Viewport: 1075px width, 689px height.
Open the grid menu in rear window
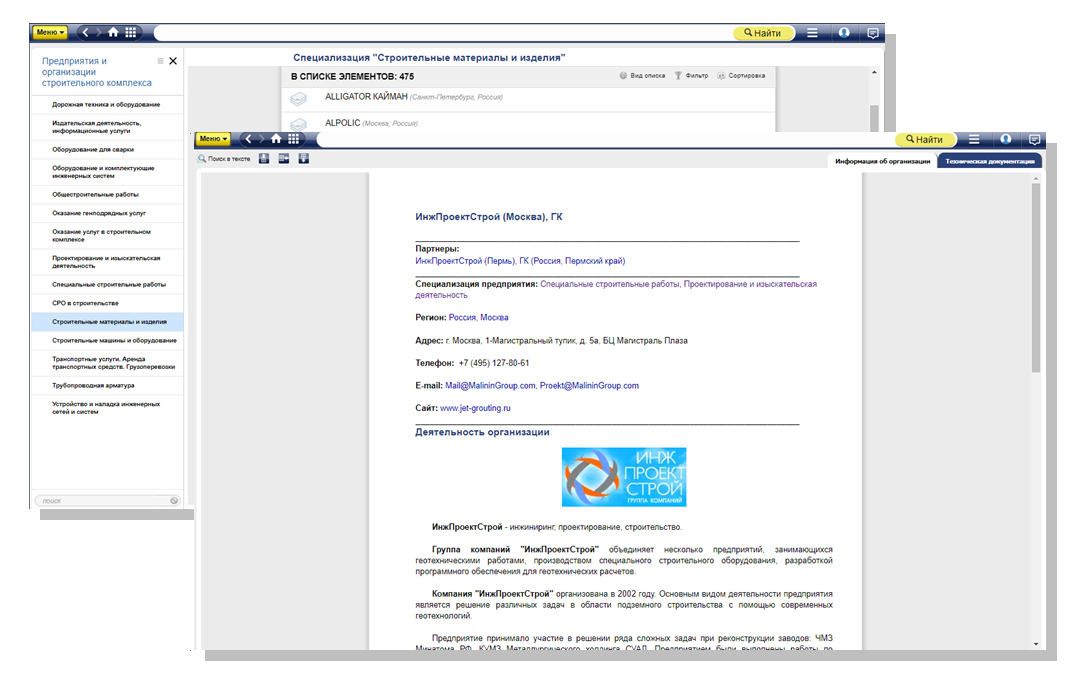(130, 32)
